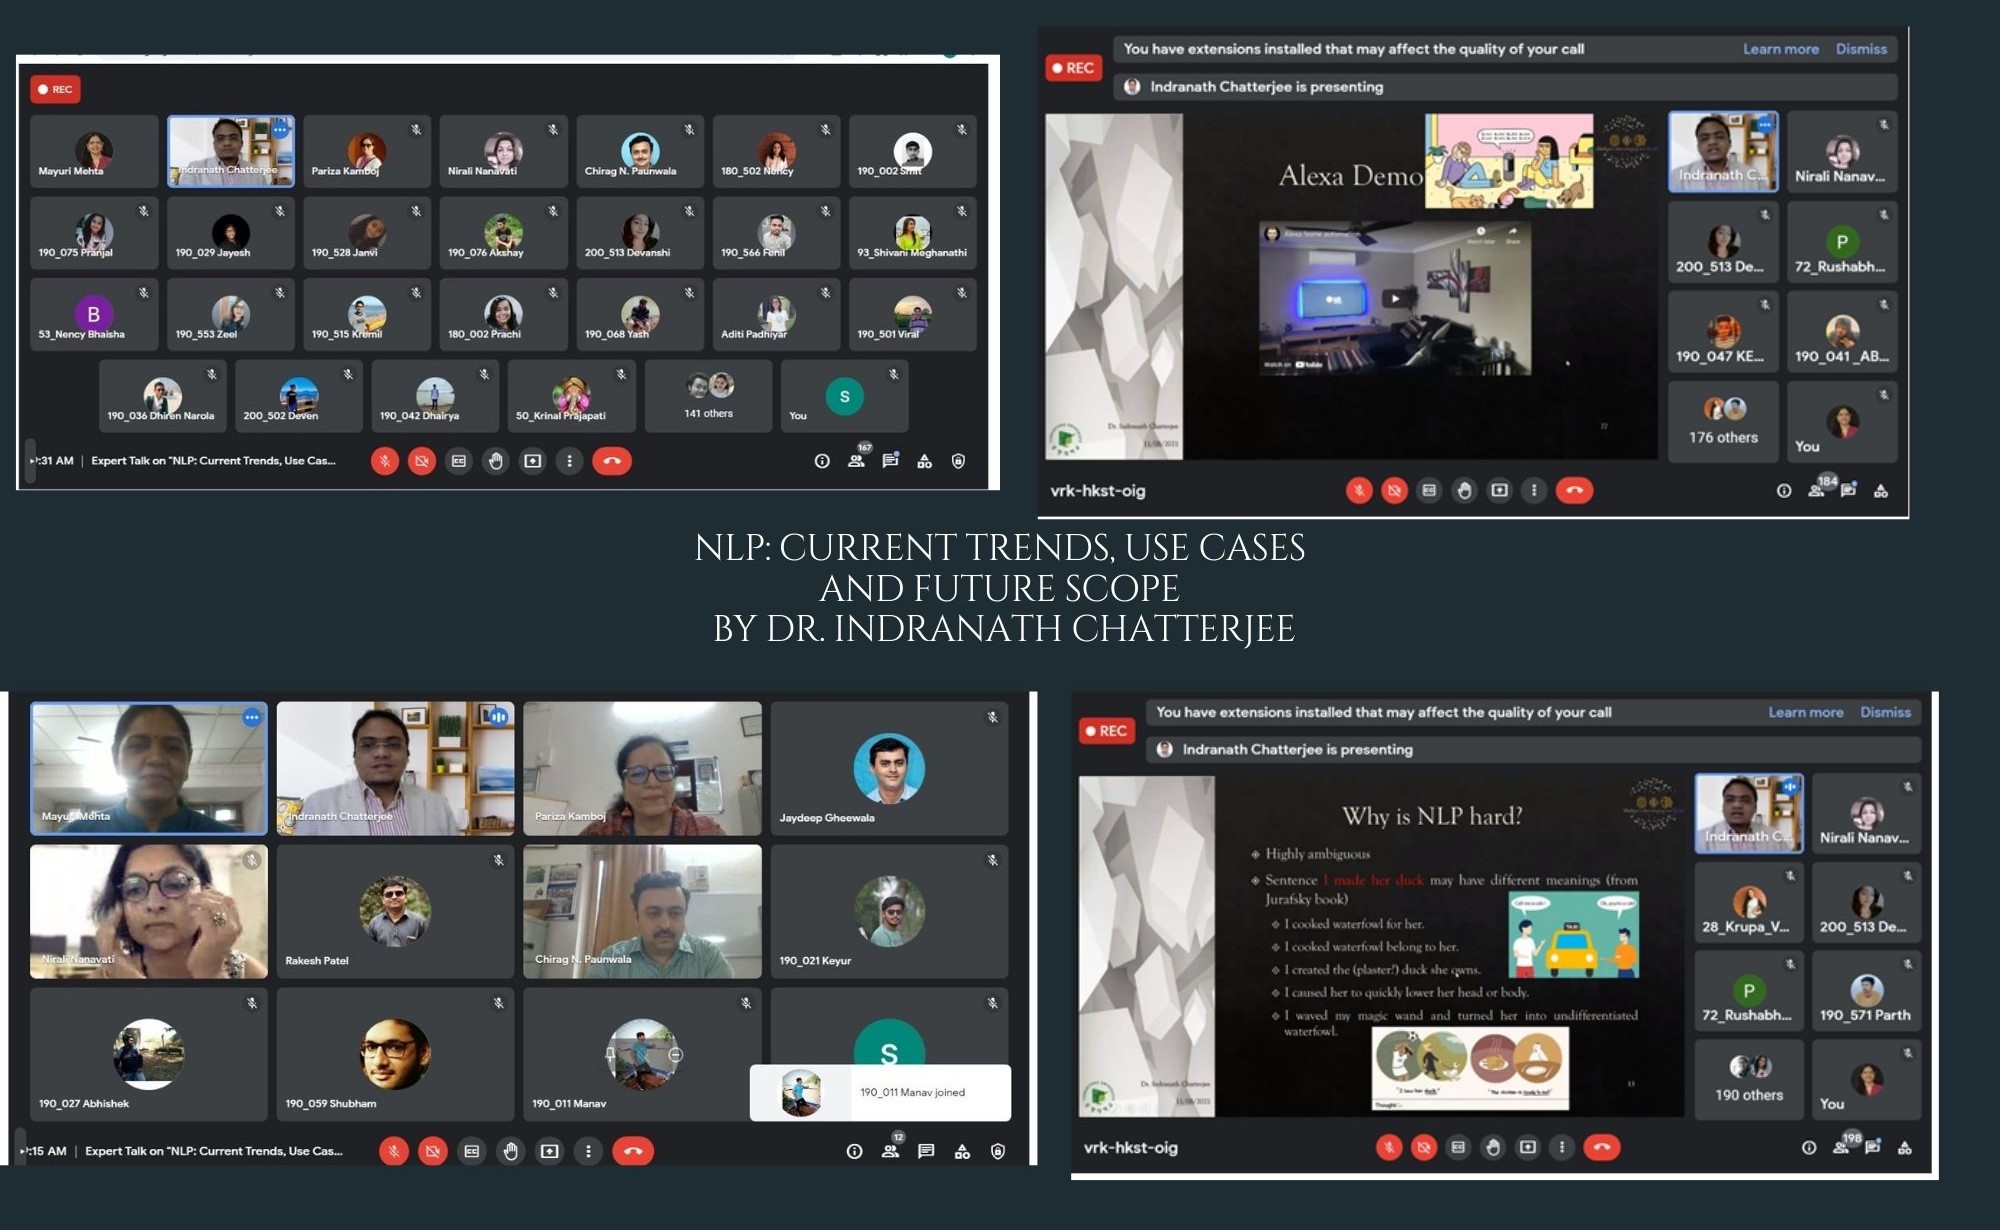
Task: Open the '141 others' participants tile
Action: coord(708,397)
